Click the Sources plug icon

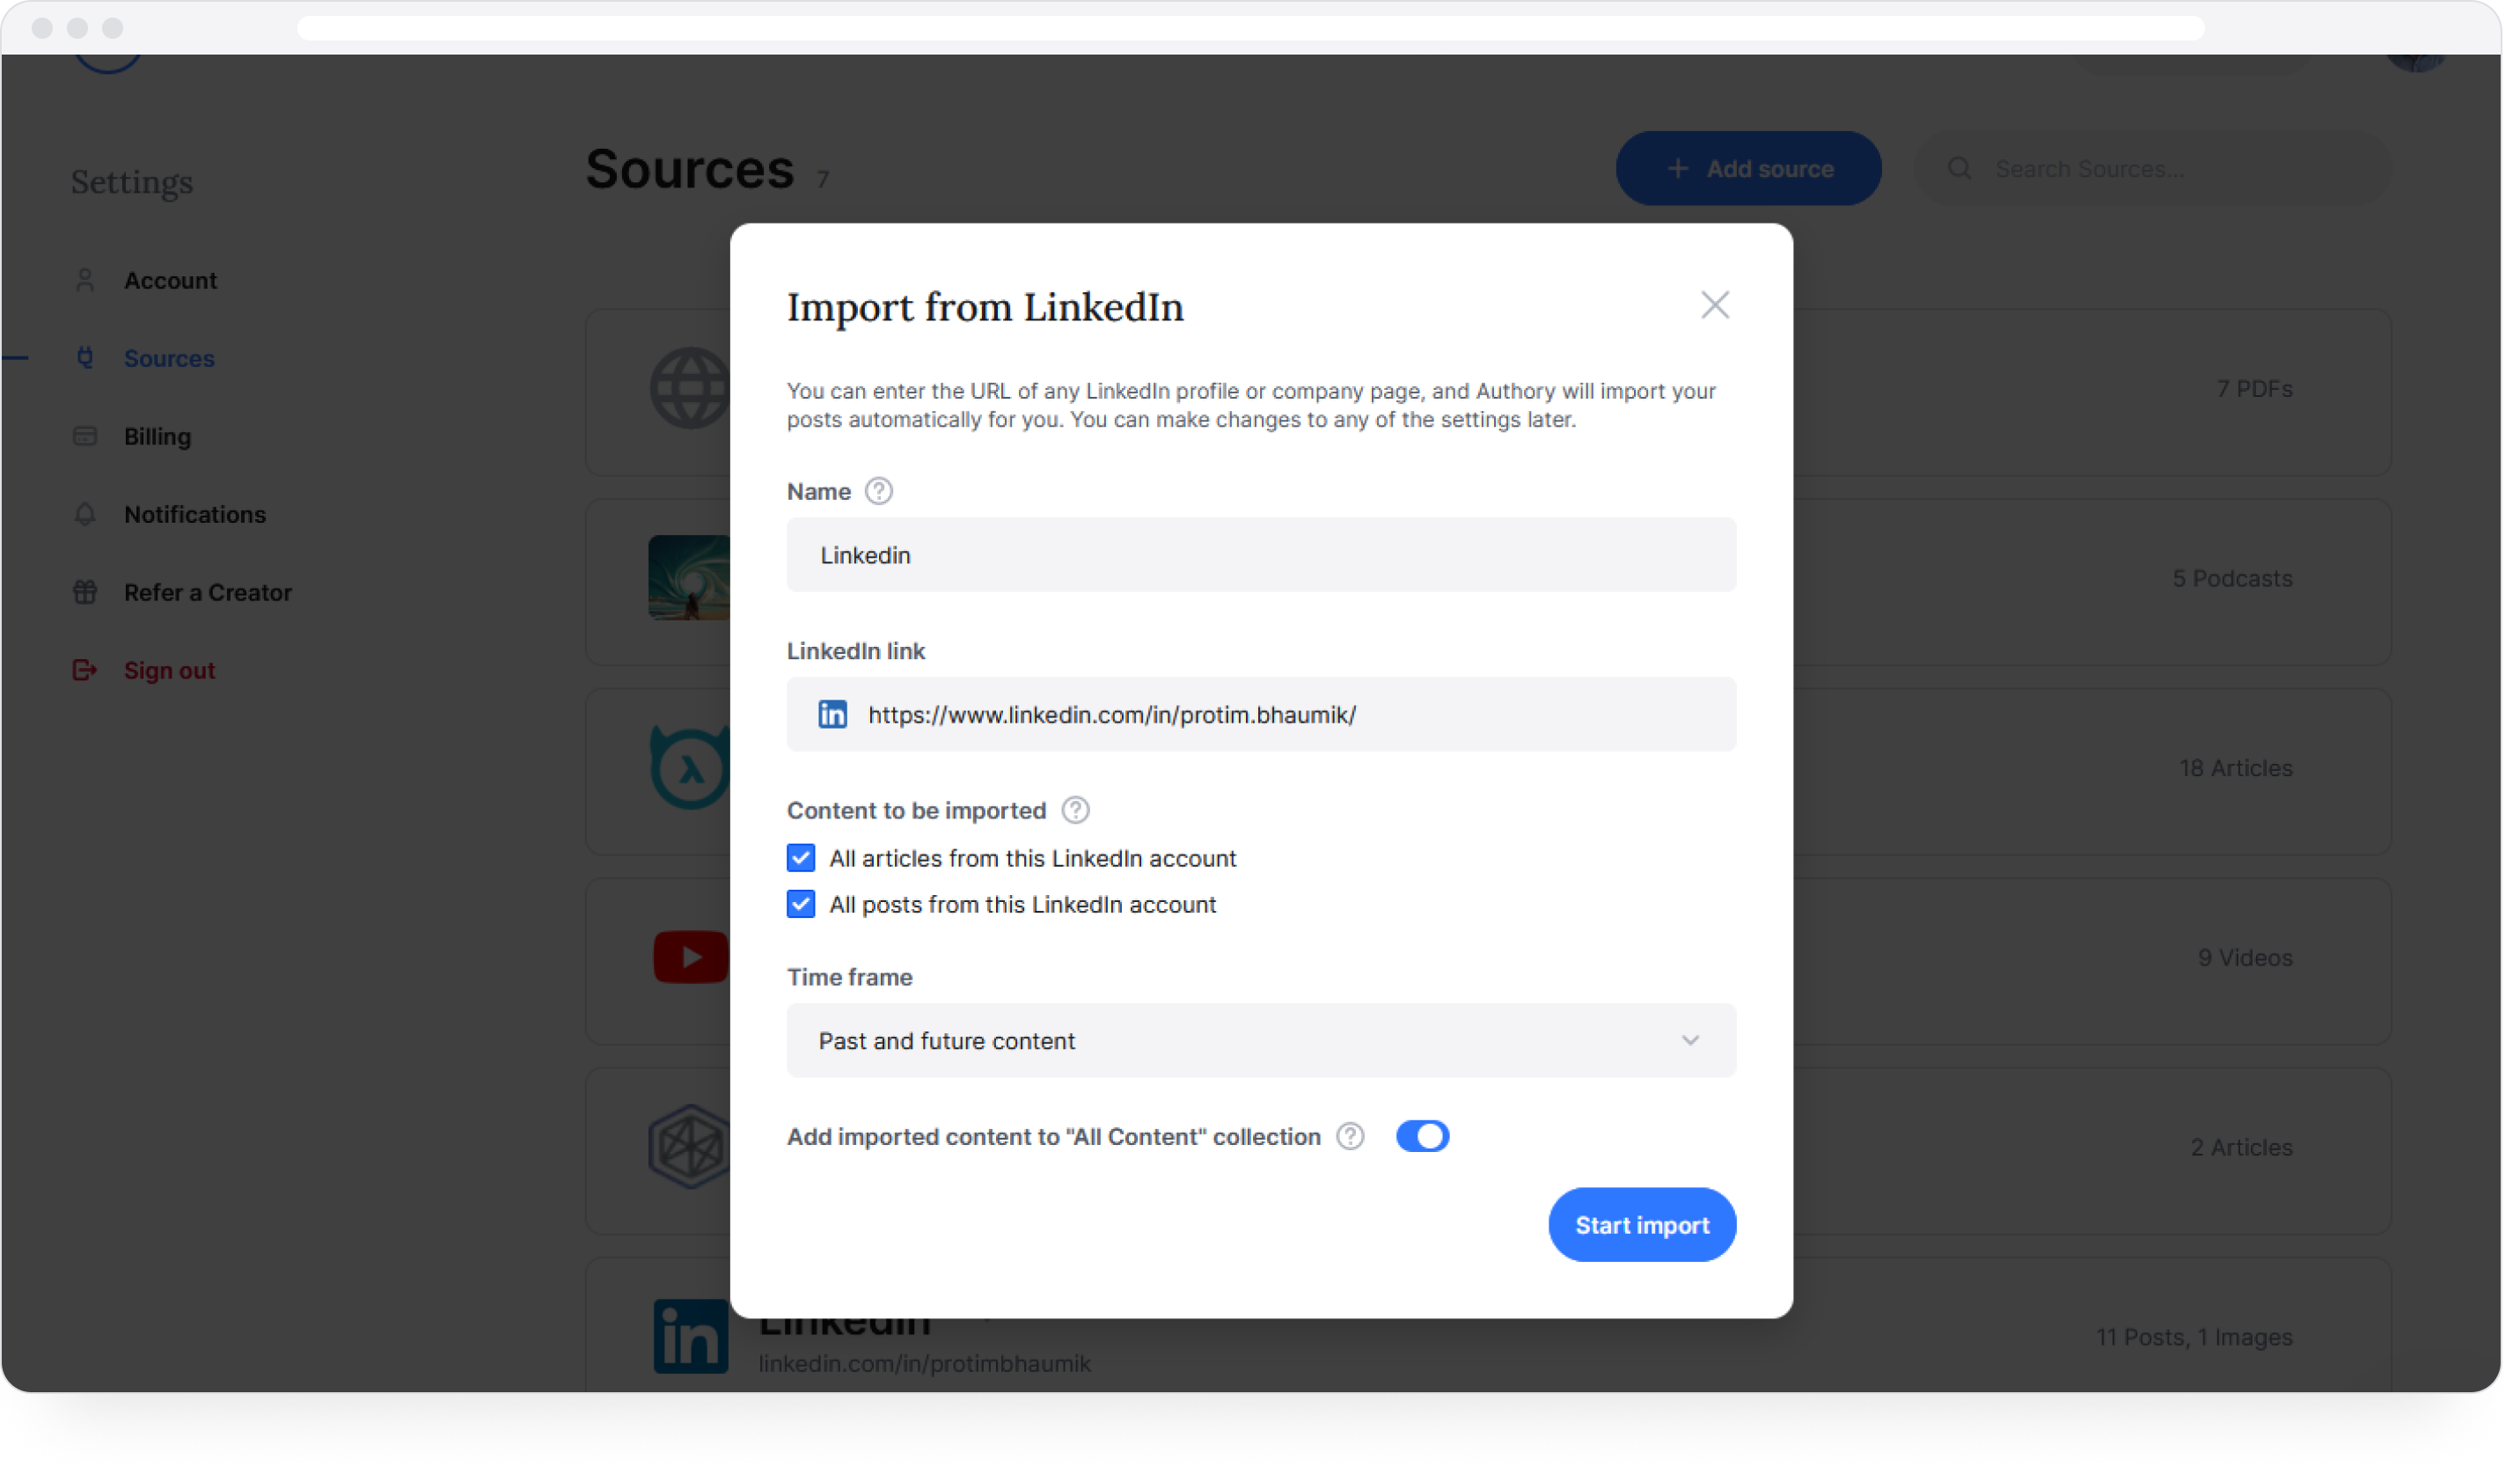86,360
